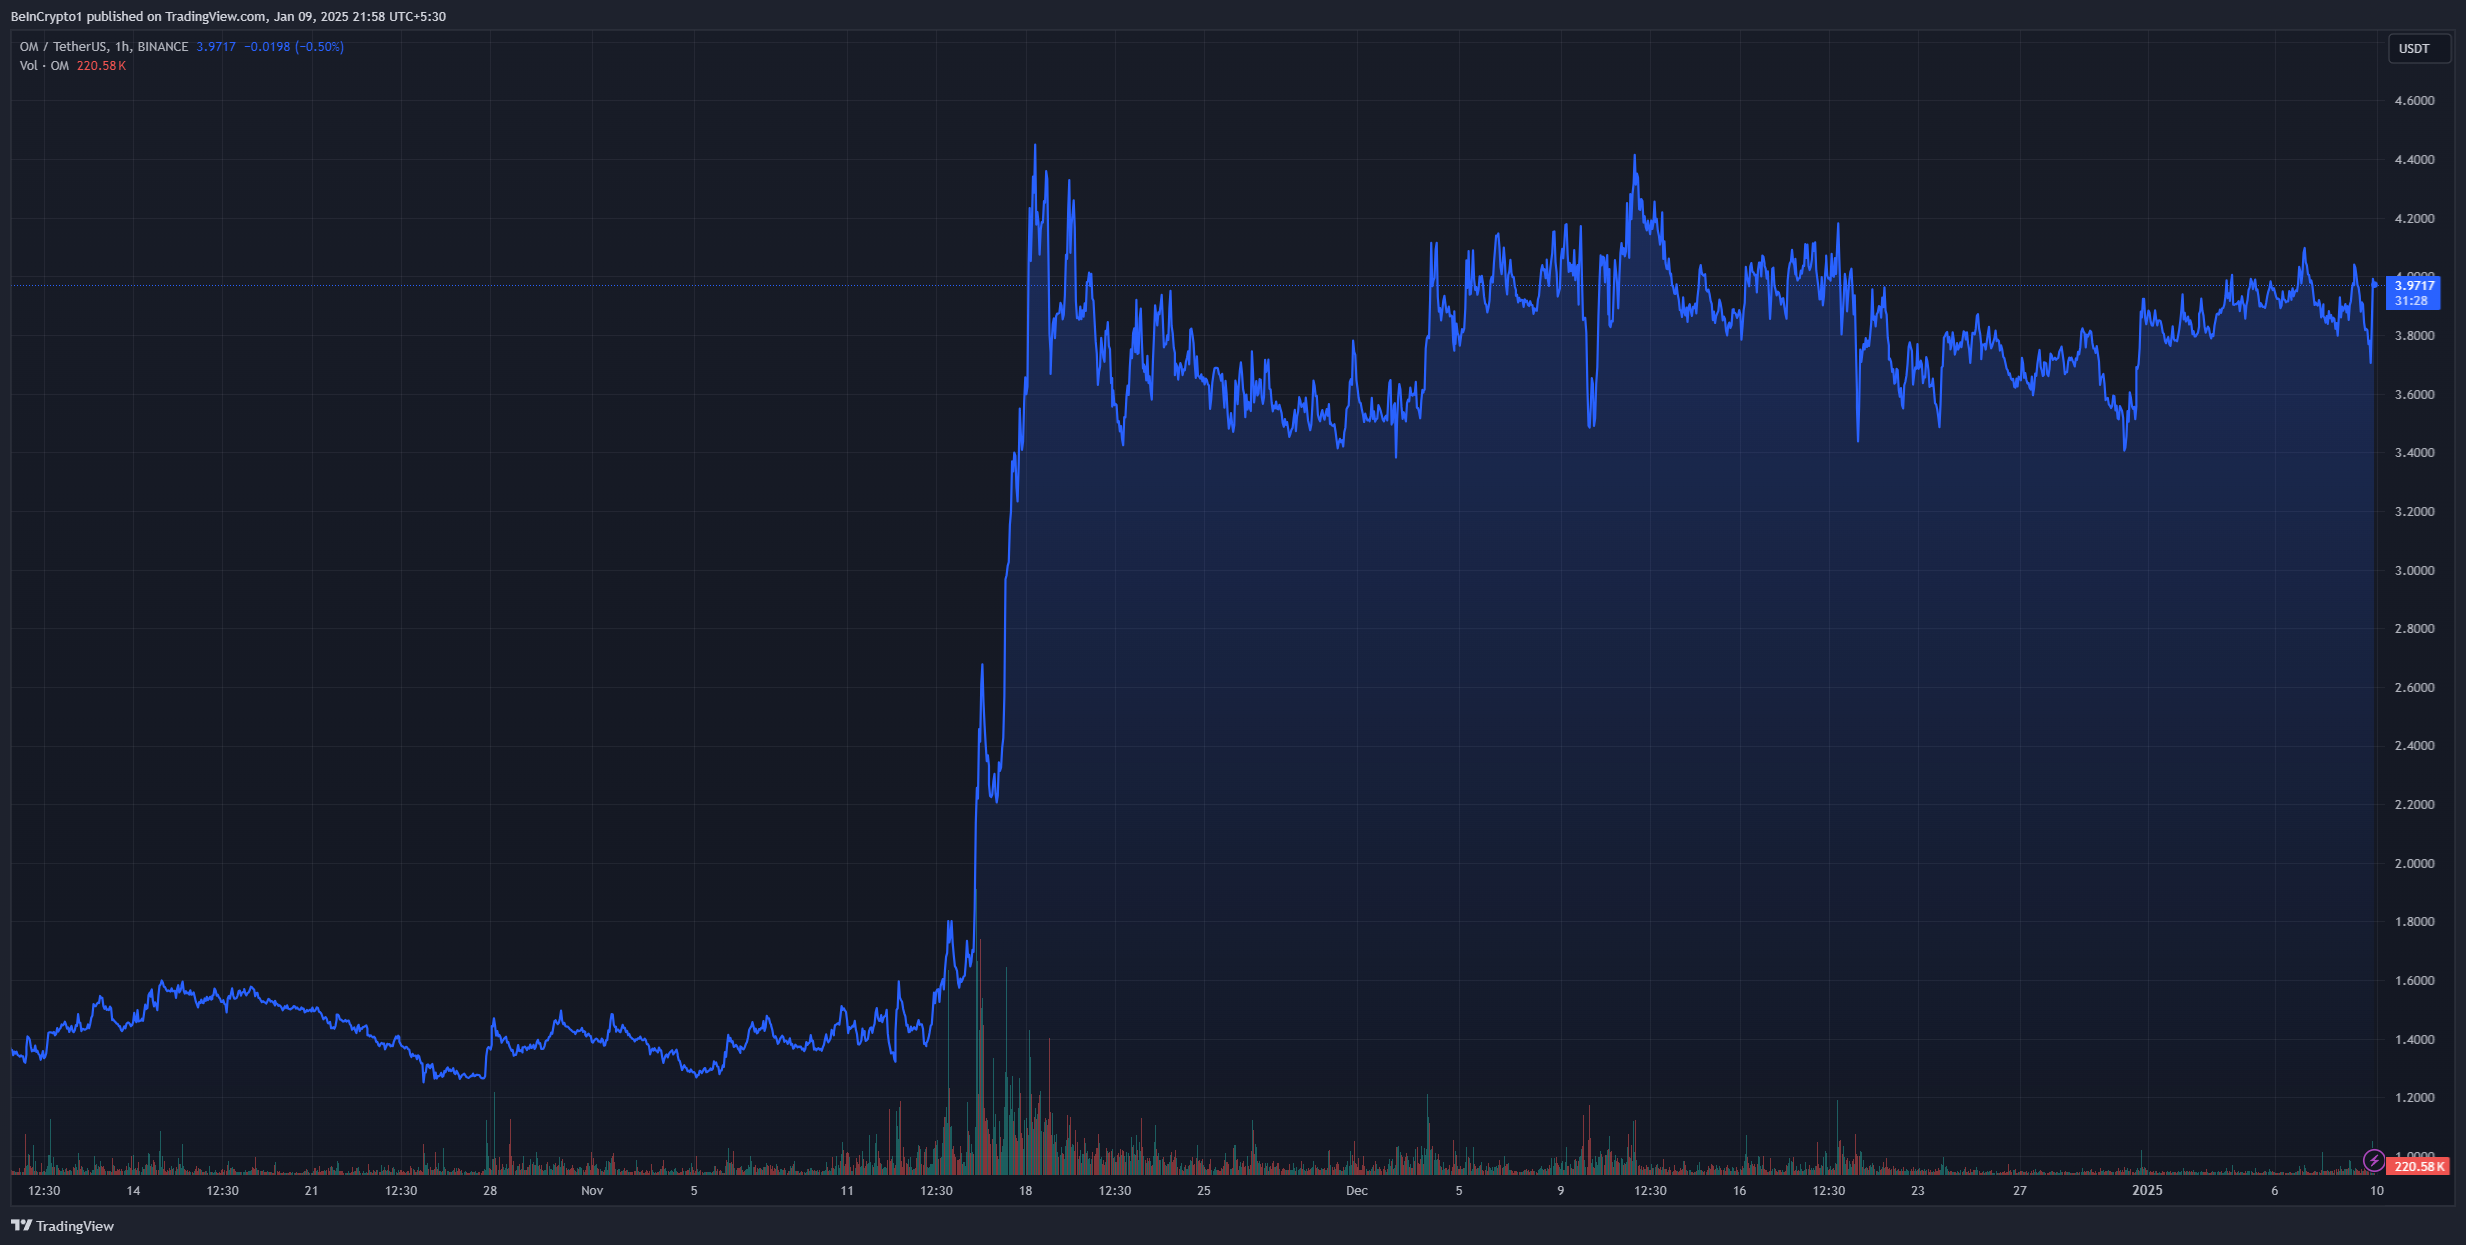The image size is (2466, 1245).
Task: Click the BINANCE exchange name in title
Action: [x=163, y=47]
